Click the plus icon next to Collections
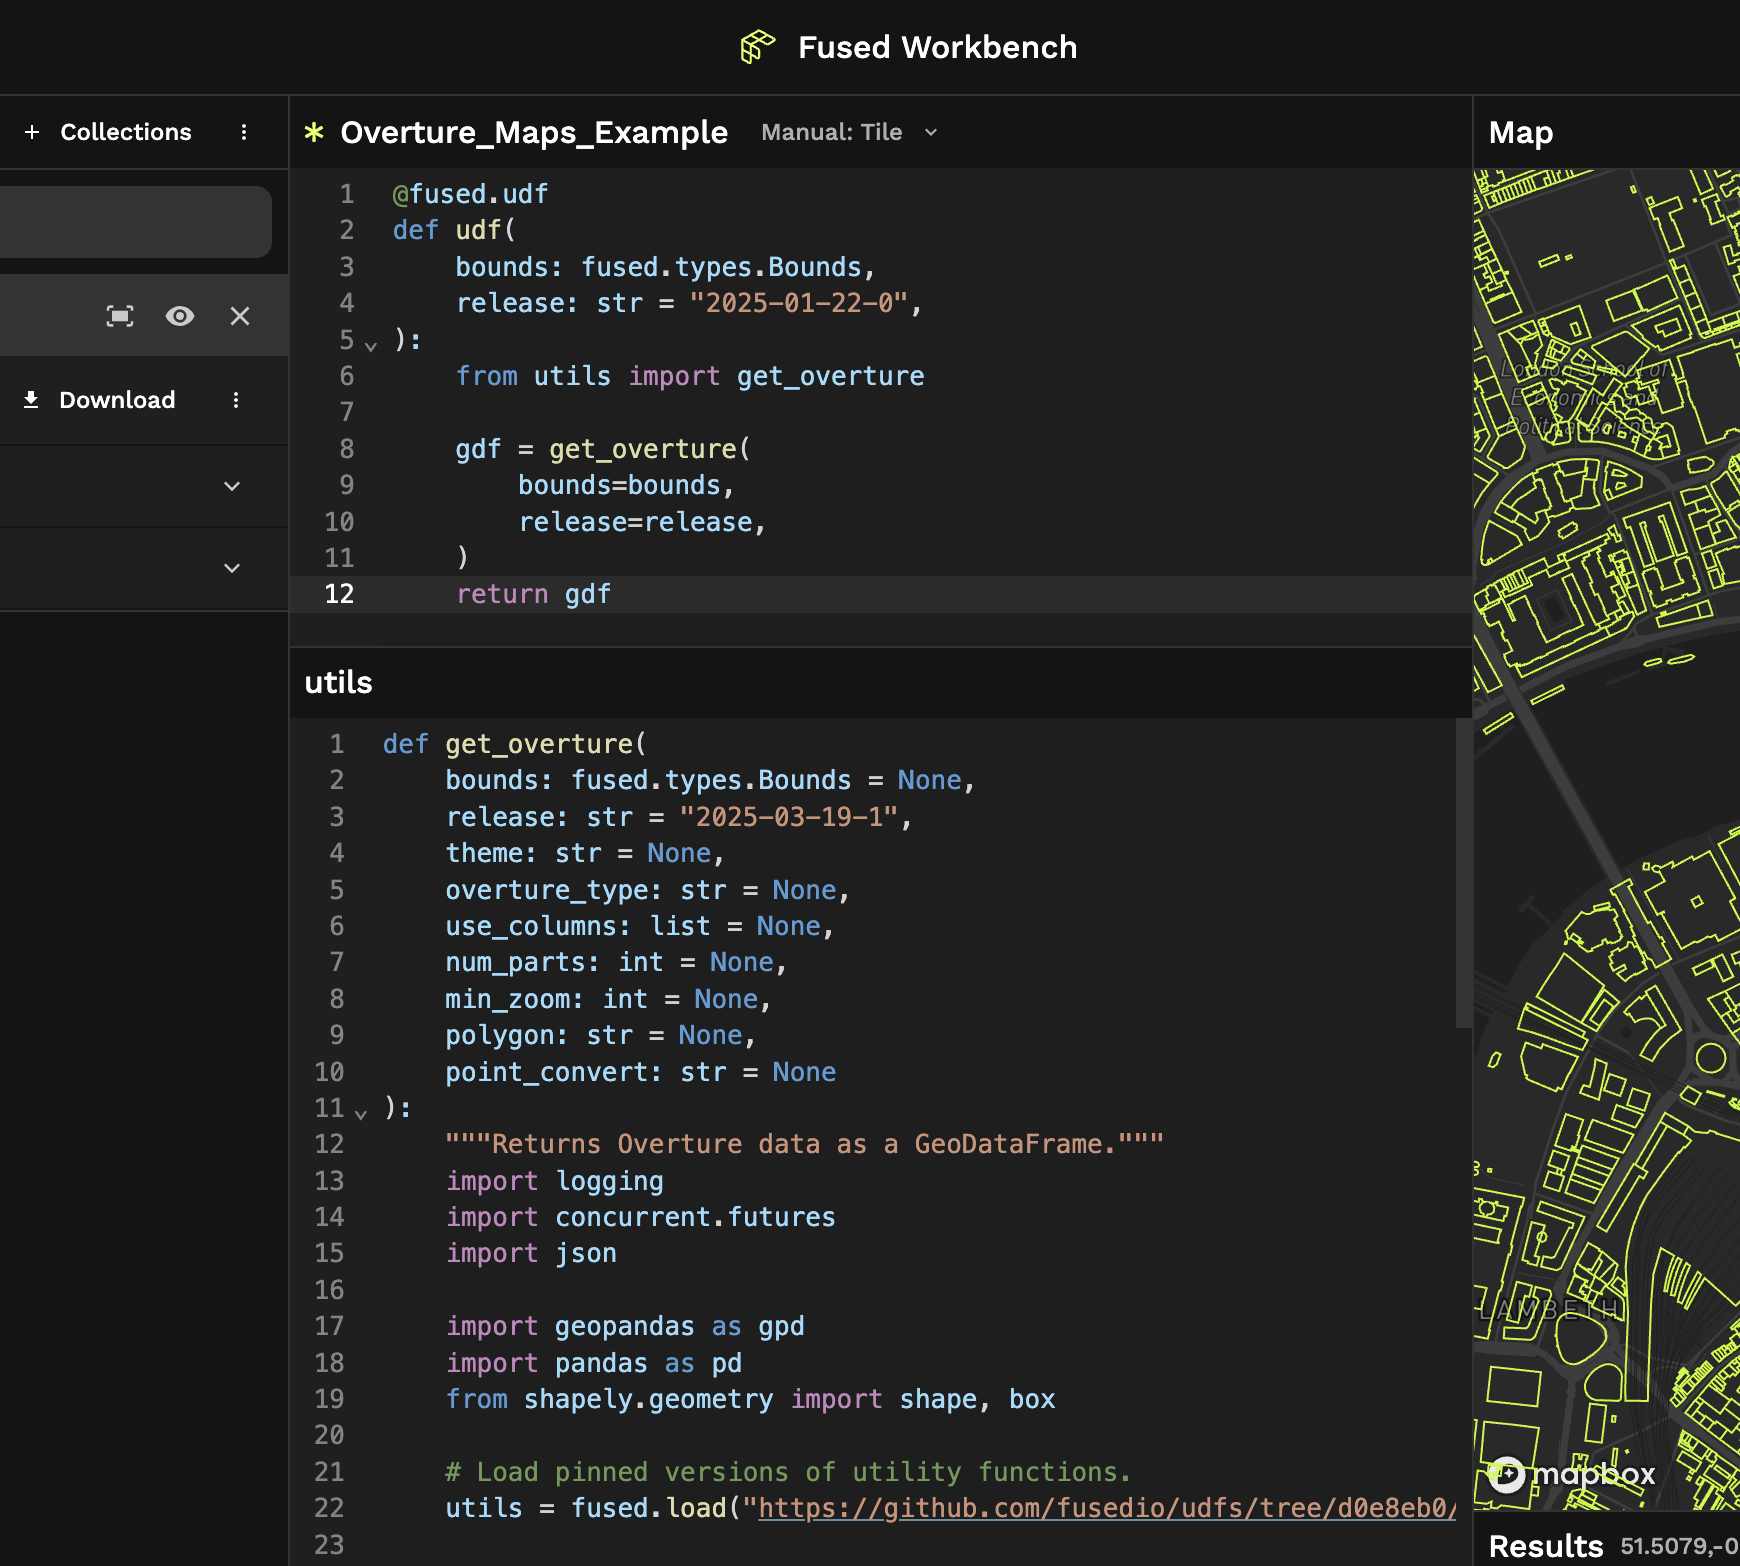This screenshot has width=1740, height=1566. pyautogui.click(x=32, y=132)
